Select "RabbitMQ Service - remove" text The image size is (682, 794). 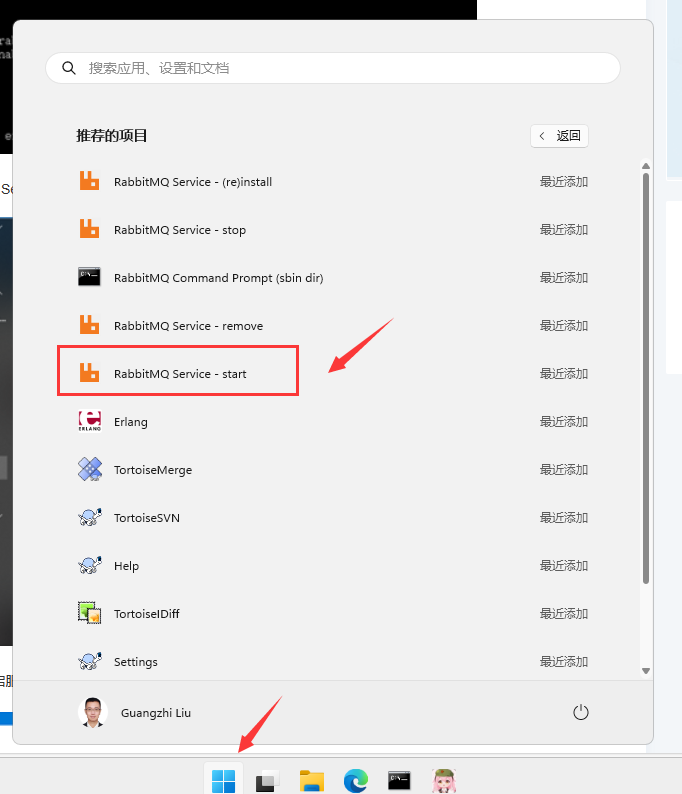188,326
